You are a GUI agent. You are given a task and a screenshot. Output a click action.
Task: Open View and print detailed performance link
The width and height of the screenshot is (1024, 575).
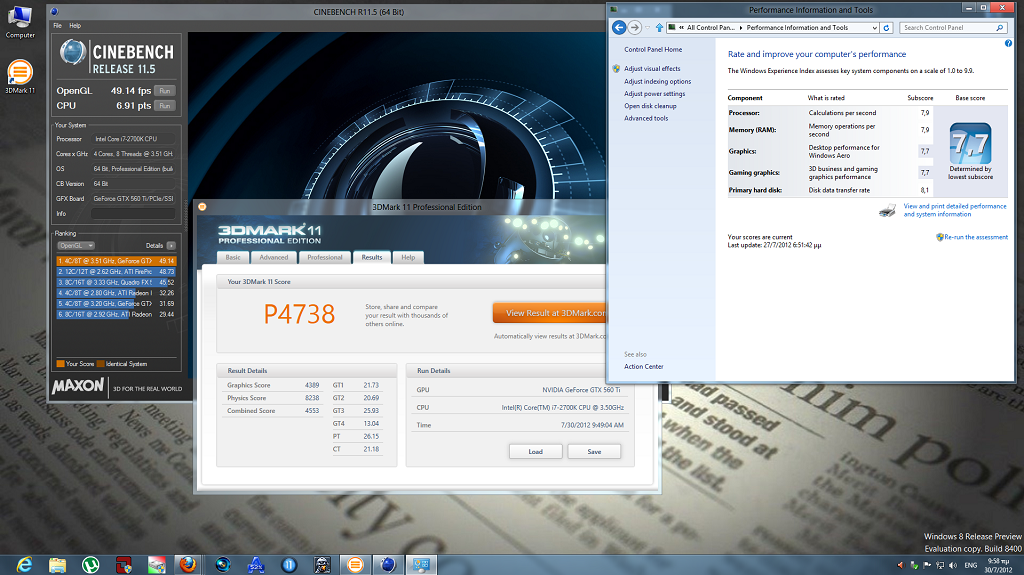pos(955,210)
